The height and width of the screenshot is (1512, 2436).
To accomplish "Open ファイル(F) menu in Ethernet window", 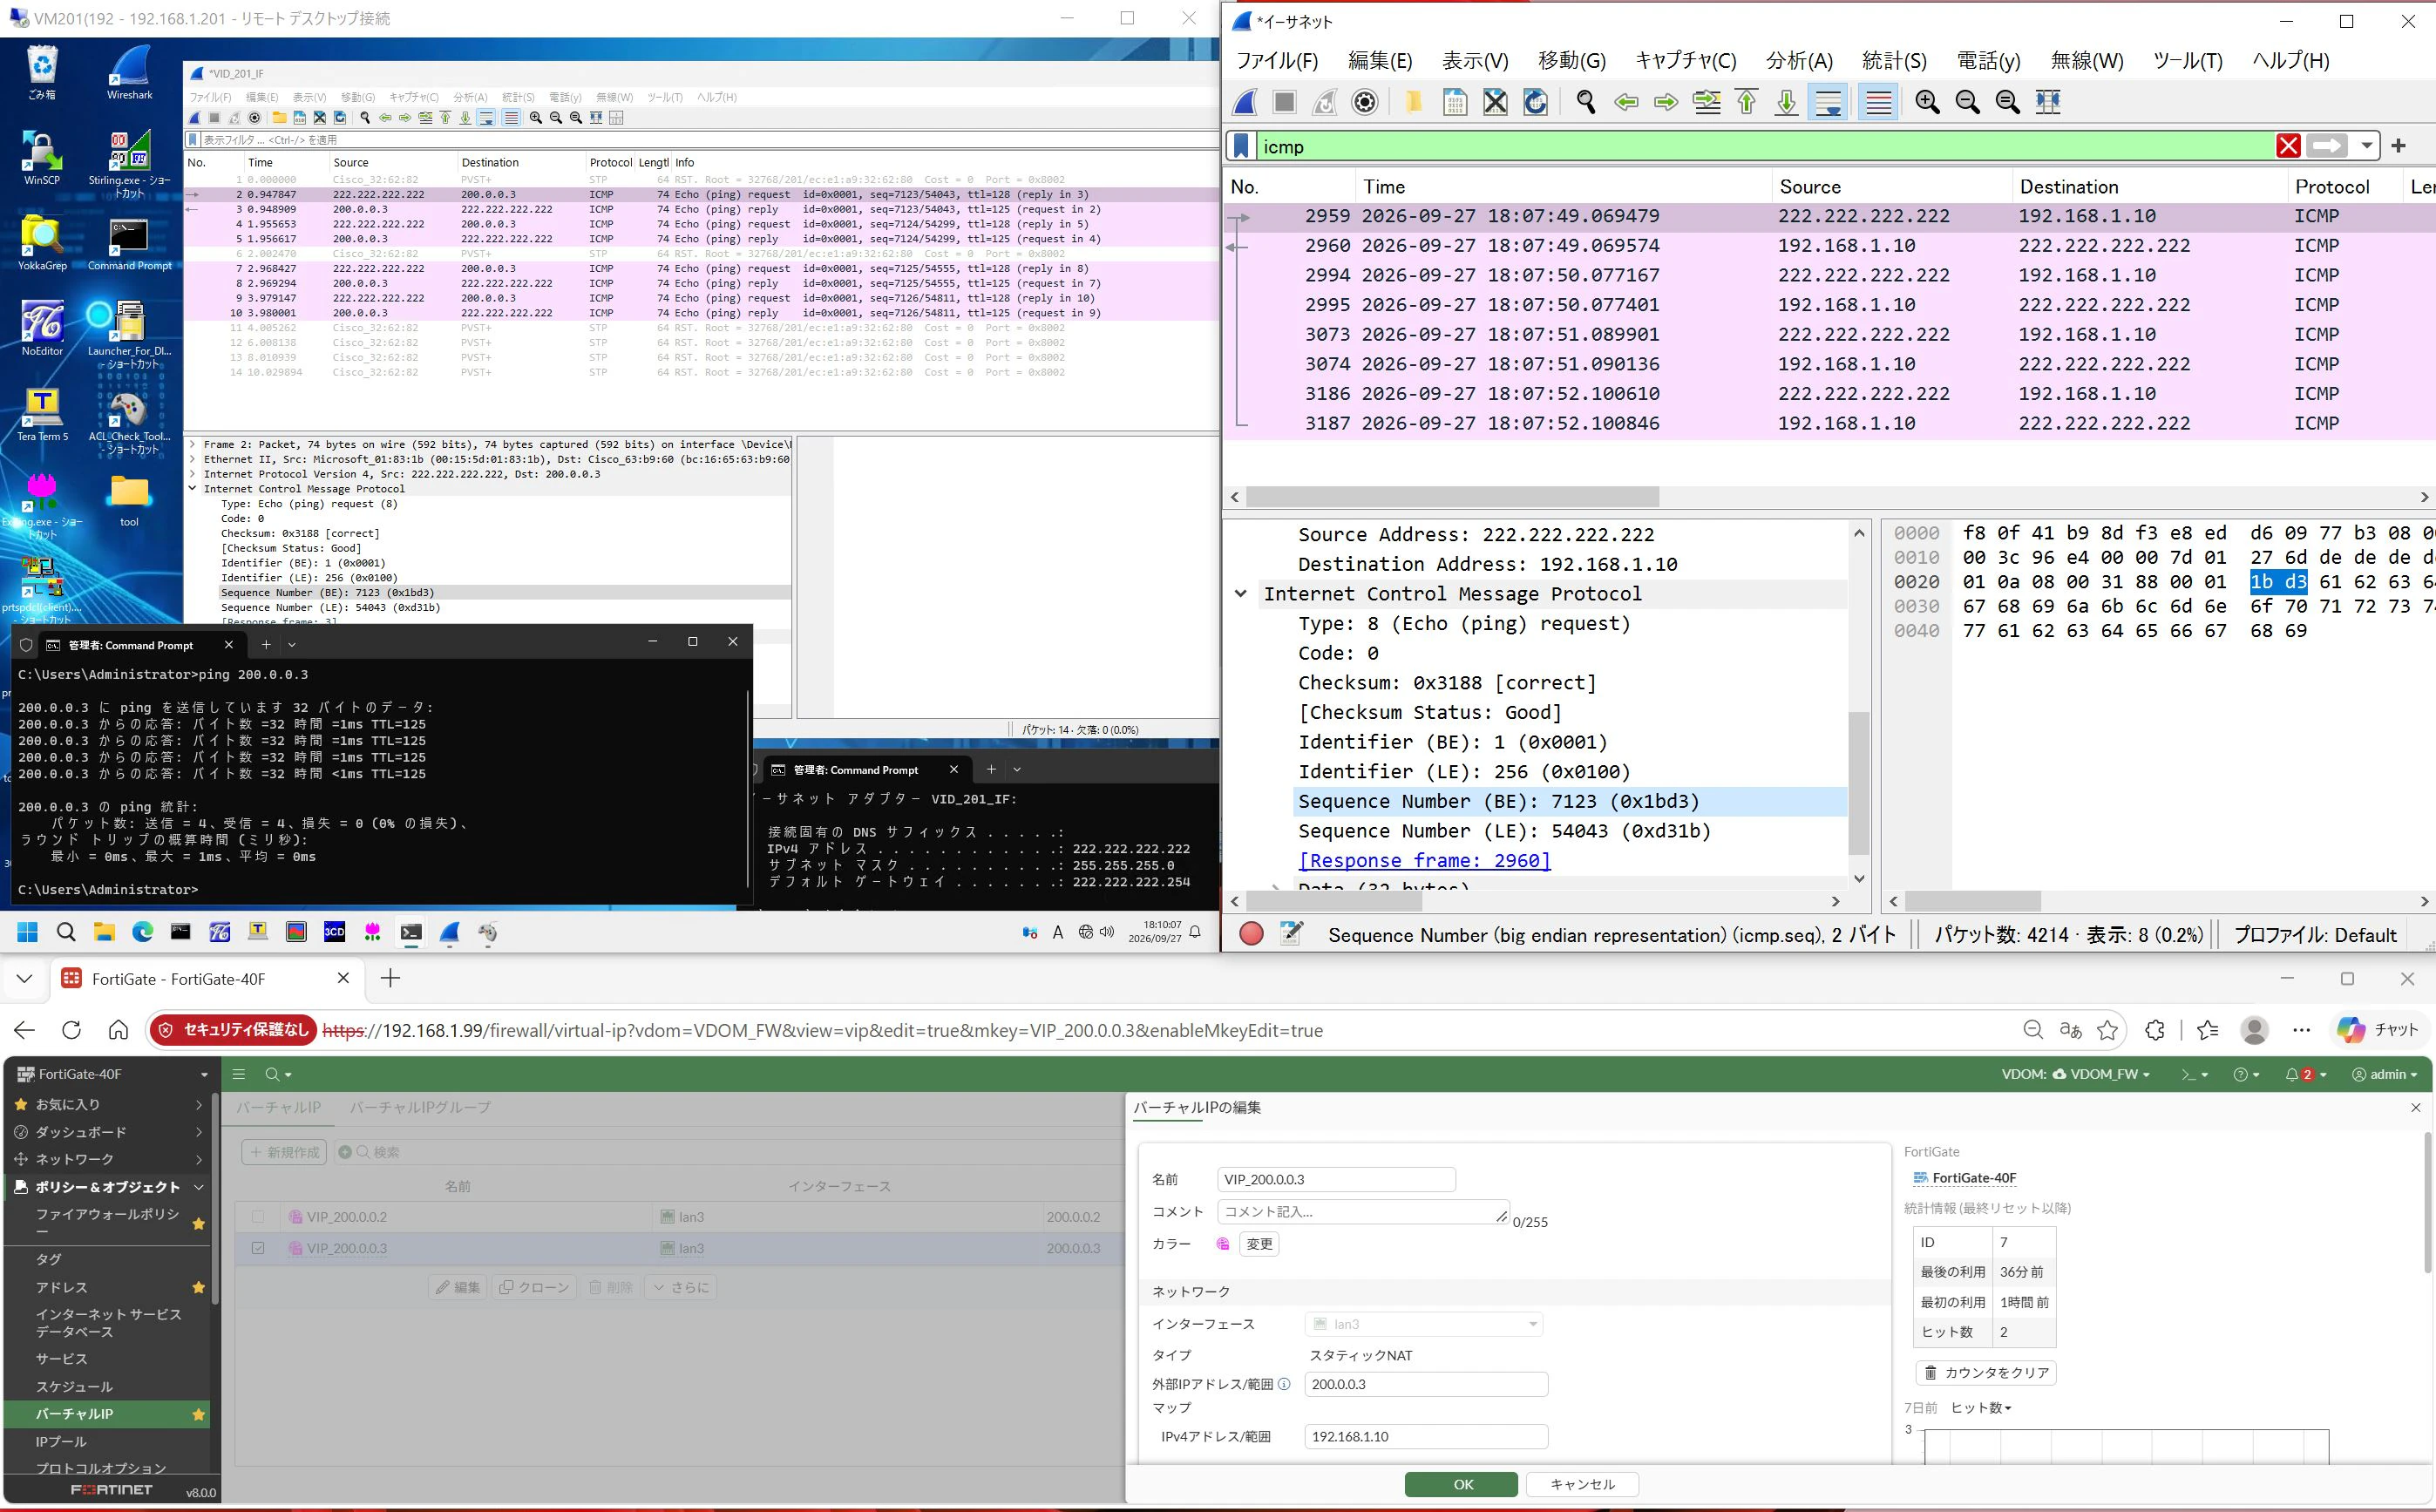I will tap(1277, 61).
